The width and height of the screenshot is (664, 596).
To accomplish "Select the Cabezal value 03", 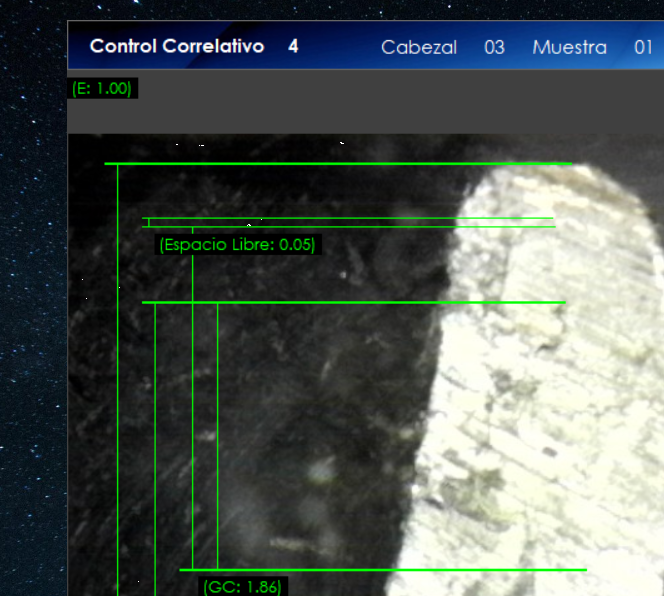I will 494,48.
